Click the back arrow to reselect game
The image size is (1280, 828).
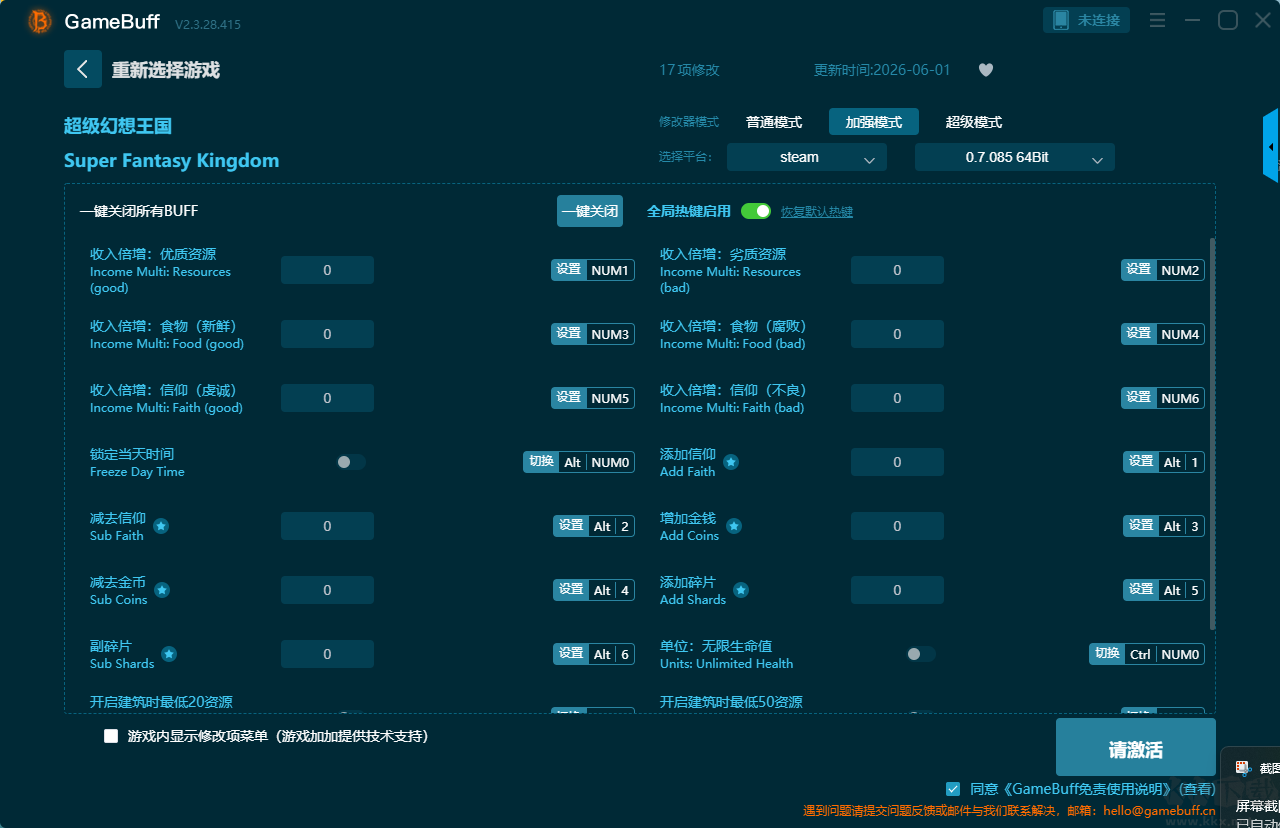pyautogui.click(x=83, y=69)
